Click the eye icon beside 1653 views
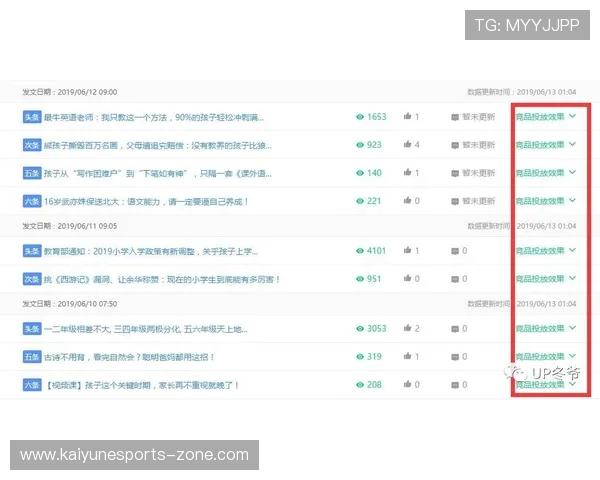Screen dimensions: 600x480 [360, 117]
